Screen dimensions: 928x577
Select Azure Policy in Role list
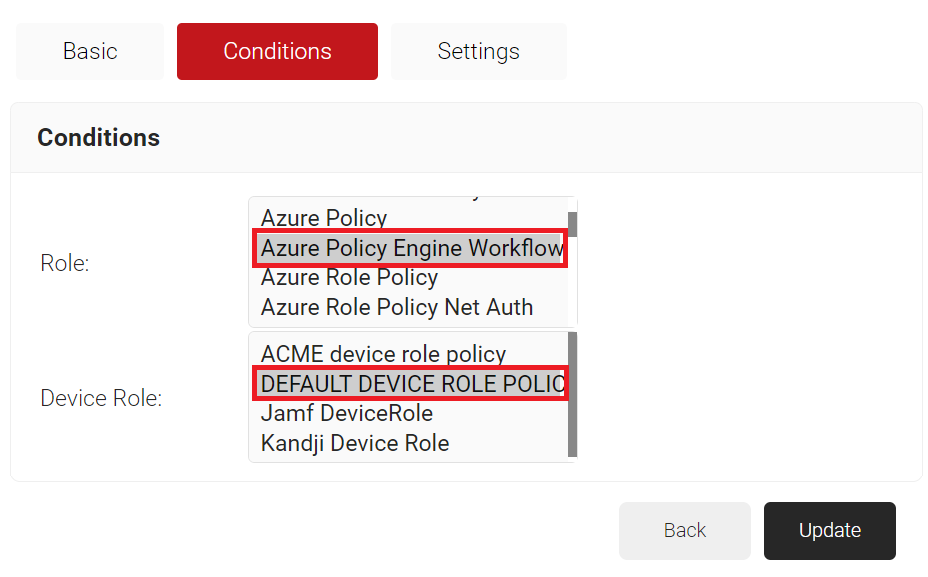point(324,218)
